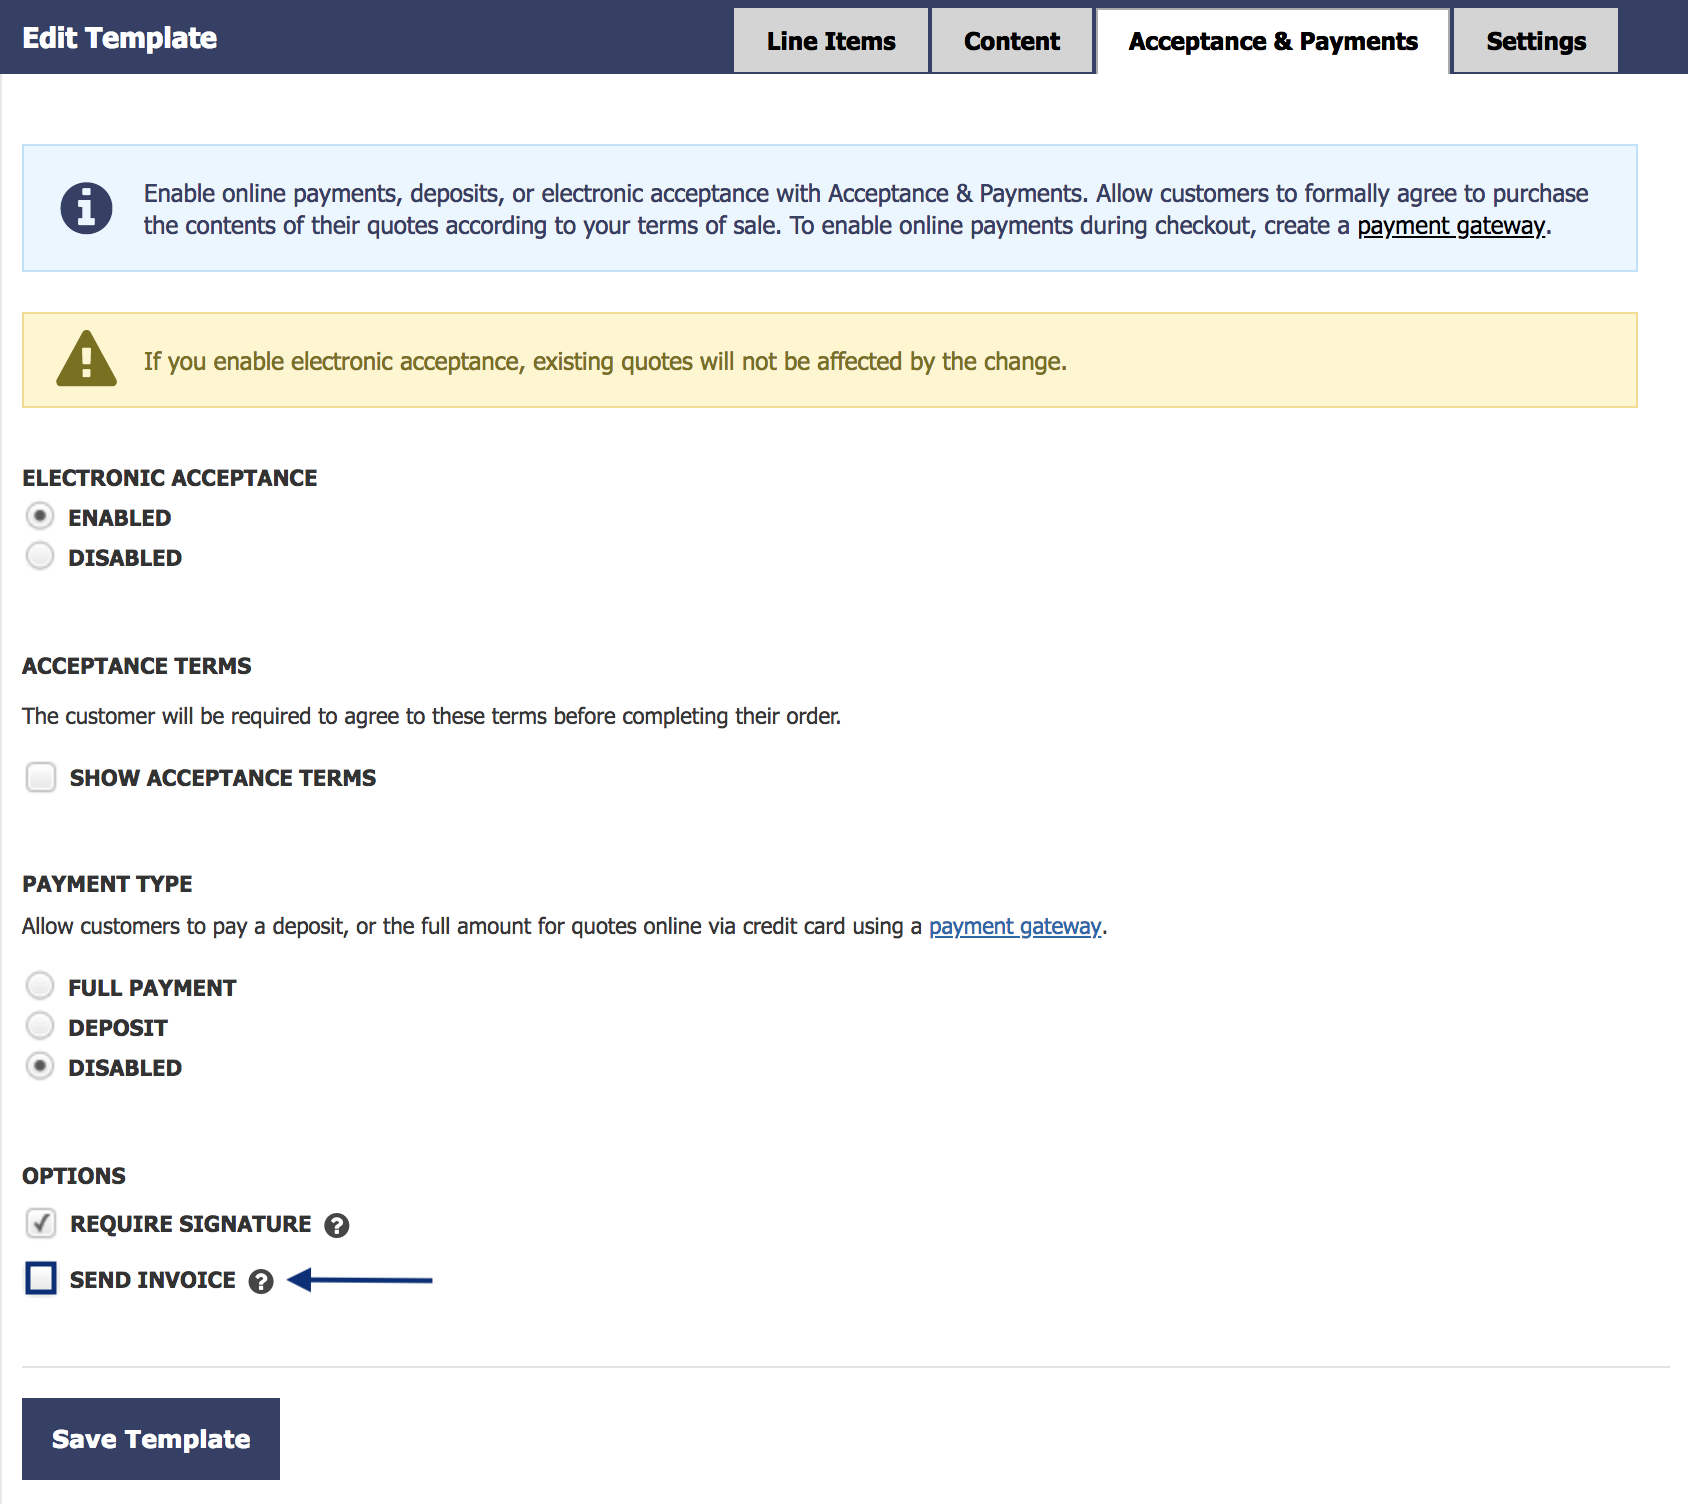
Task: Click the Save Template button
Action: [151, 1439]
